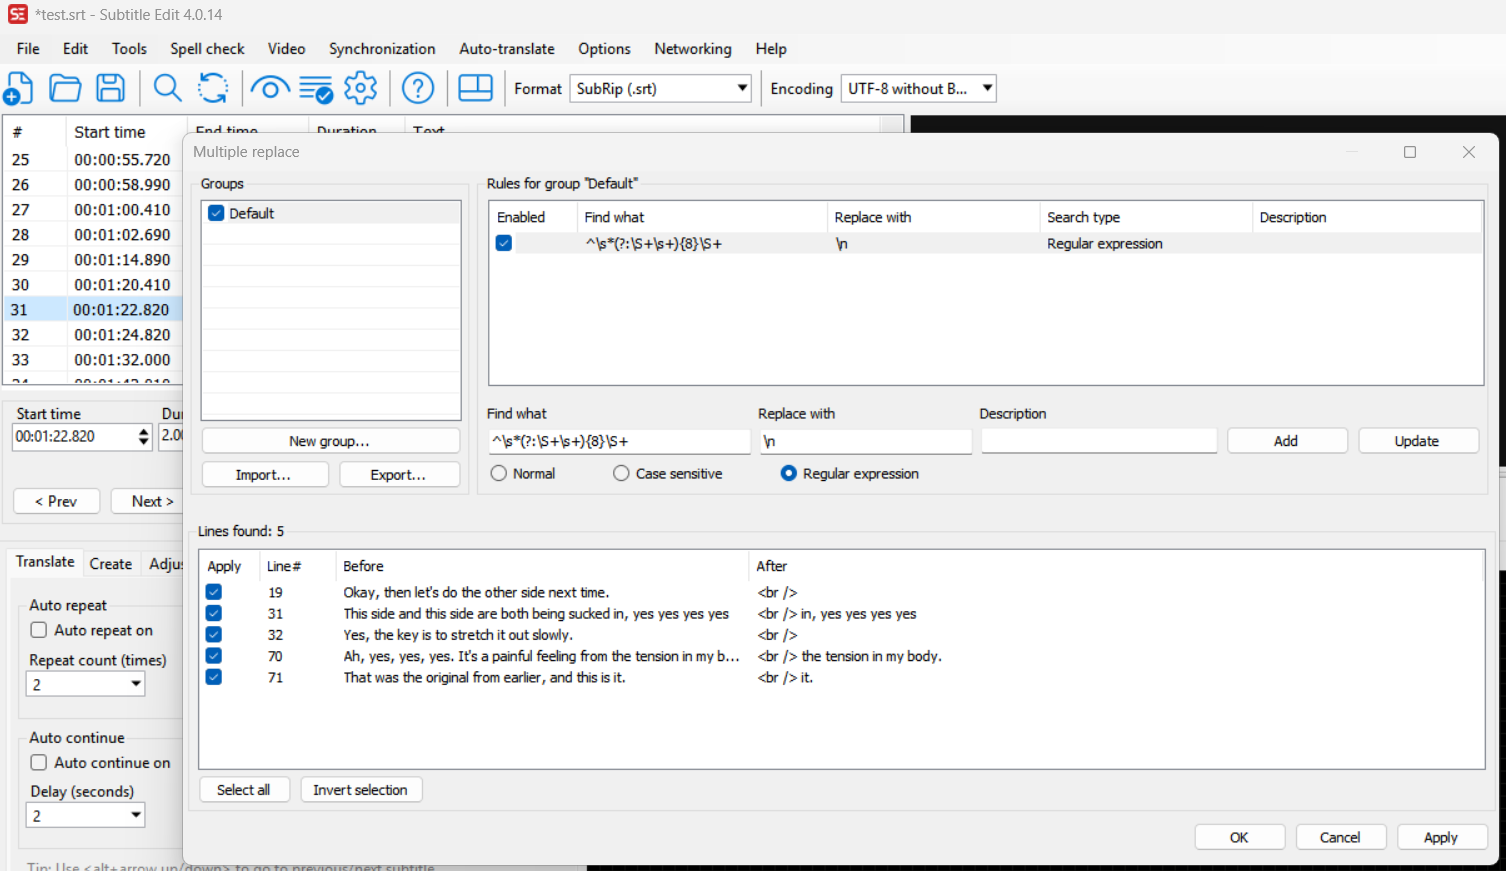Open the File menu
1506x871 pixels.
click(x=28, y=48)
